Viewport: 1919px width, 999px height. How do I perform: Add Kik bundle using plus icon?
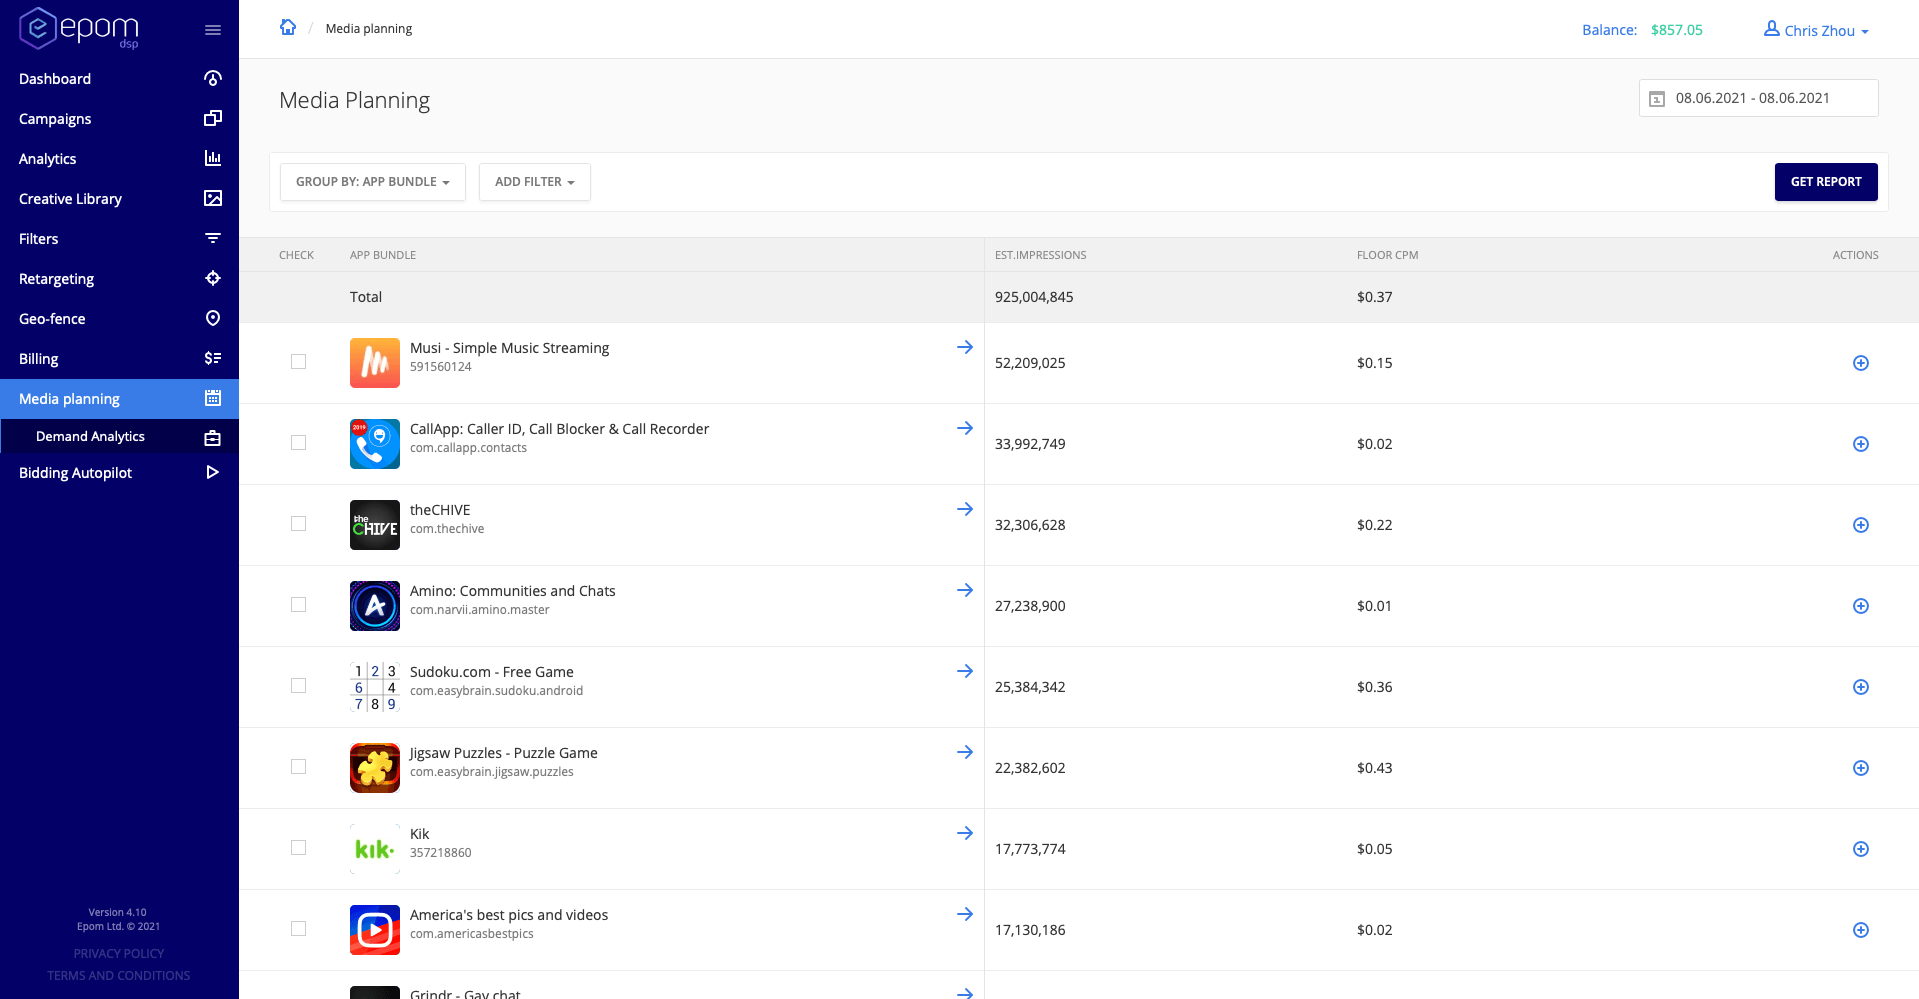tap(1861, 849)
